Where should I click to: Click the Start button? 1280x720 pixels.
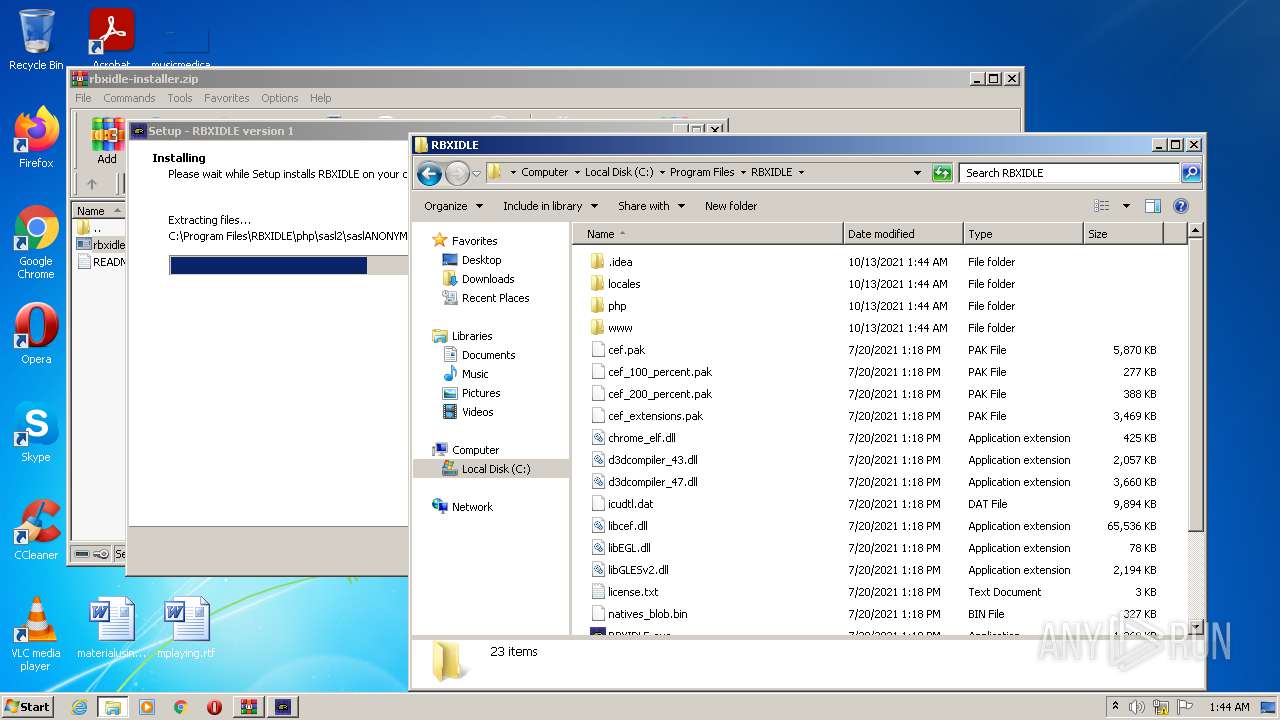pyautogui.click(x=27, y=707)
